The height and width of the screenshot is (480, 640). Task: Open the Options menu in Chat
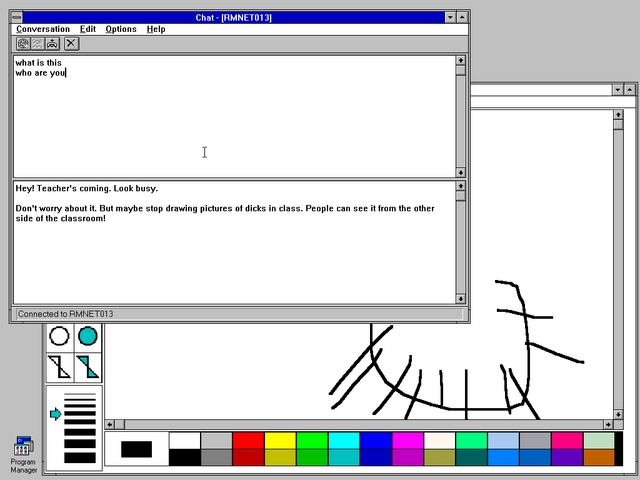coord(121,29)
